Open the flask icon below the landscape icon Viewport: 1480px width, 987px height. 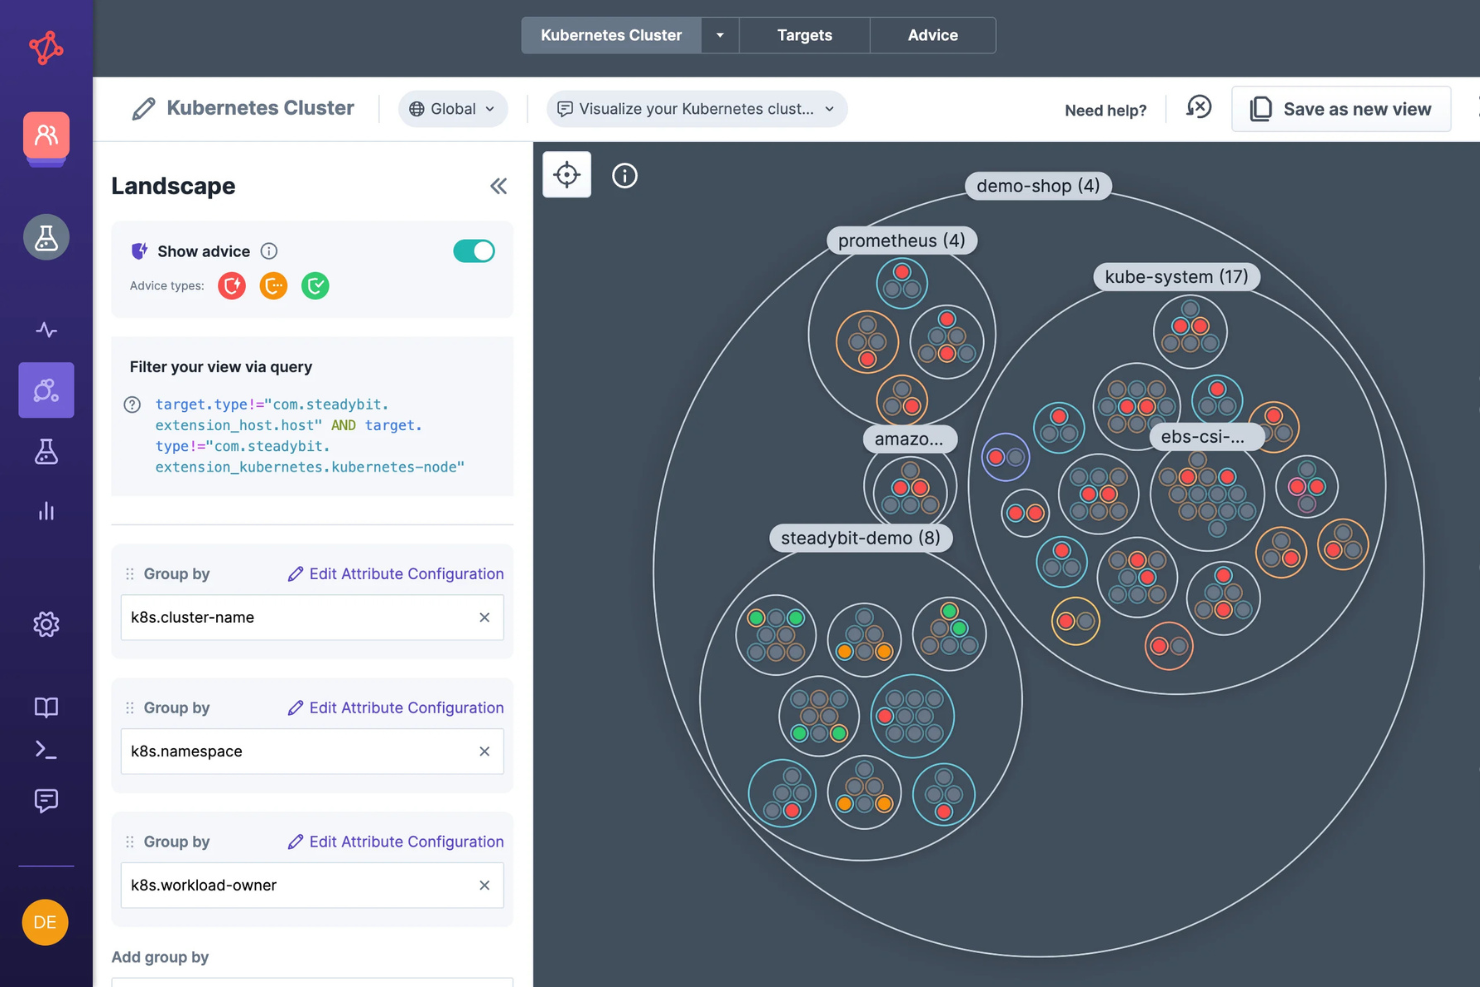(x=46, y=452)
